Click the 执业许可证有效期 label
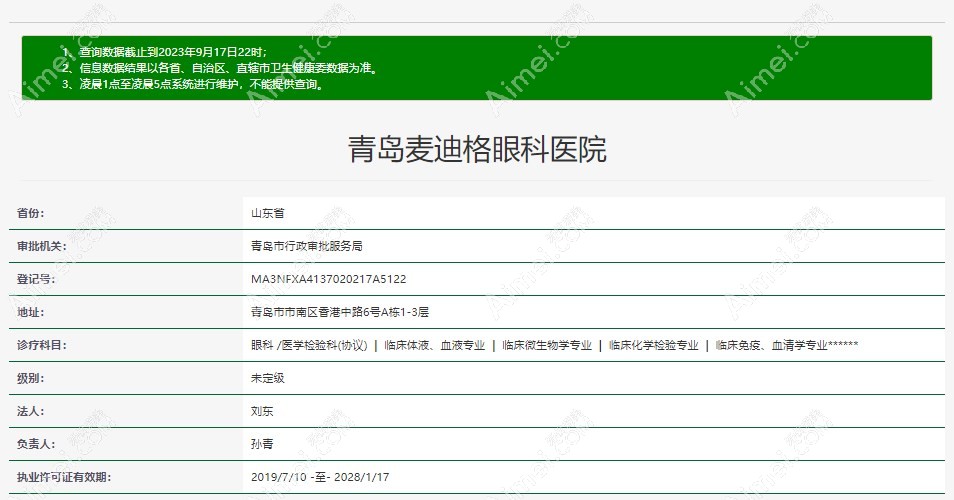This screenshot has width=954, height=500. pos(64,477)
